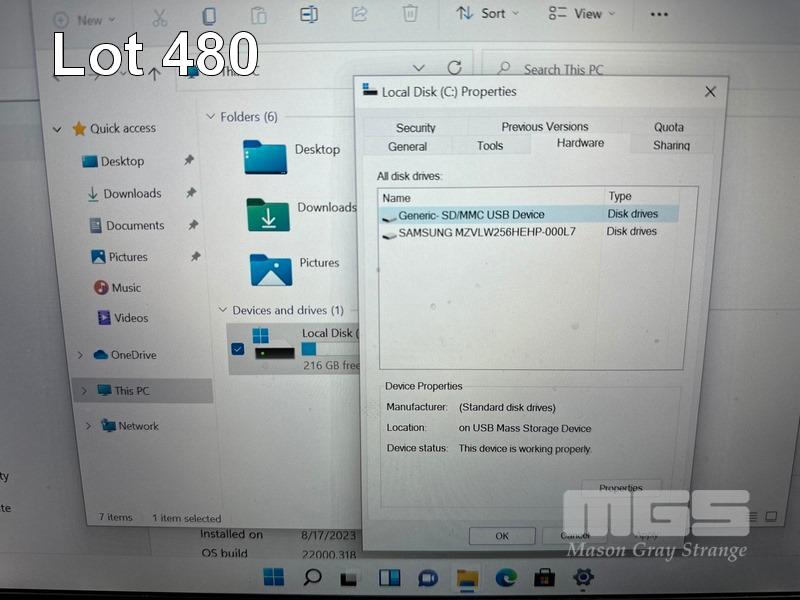Switch to the General tab
800x600 pixels.
pyautogui.click(x=407, y=146)
